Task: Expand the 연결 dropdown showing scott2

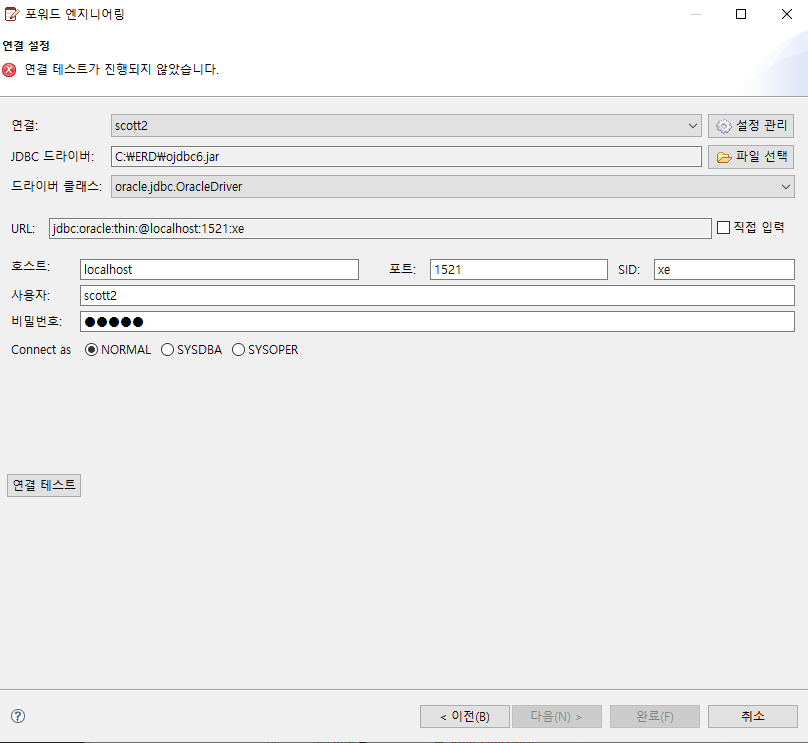Action: (406, 126)
